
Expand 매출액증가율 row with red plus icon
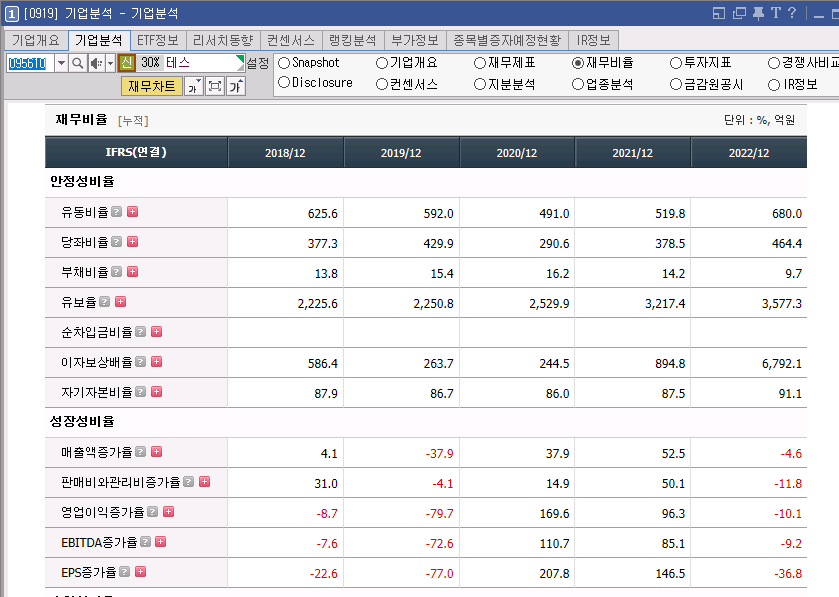(x=156, y=451)
